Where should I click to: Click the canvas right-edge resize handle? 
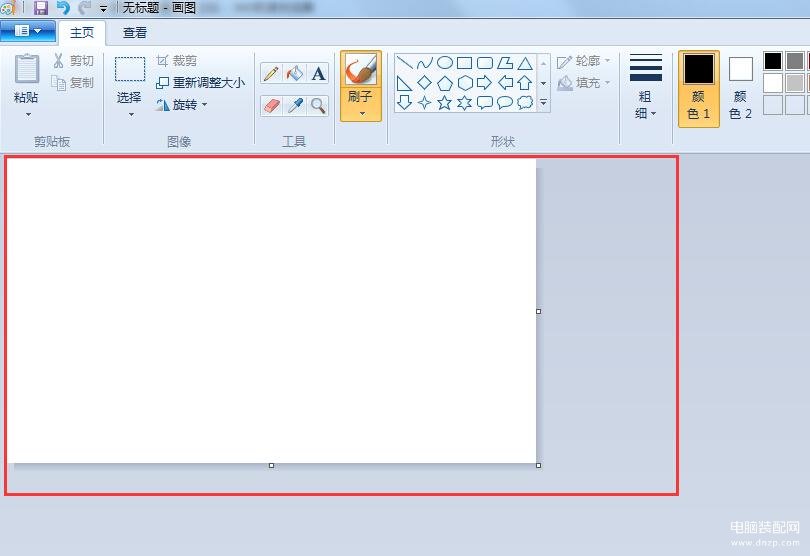(538, 311)
